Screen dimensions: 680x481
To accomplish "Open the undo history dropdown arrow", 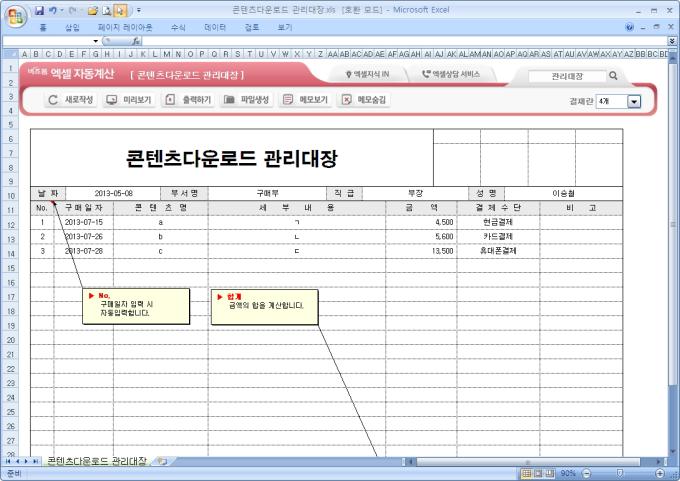I will pos(62,10).
